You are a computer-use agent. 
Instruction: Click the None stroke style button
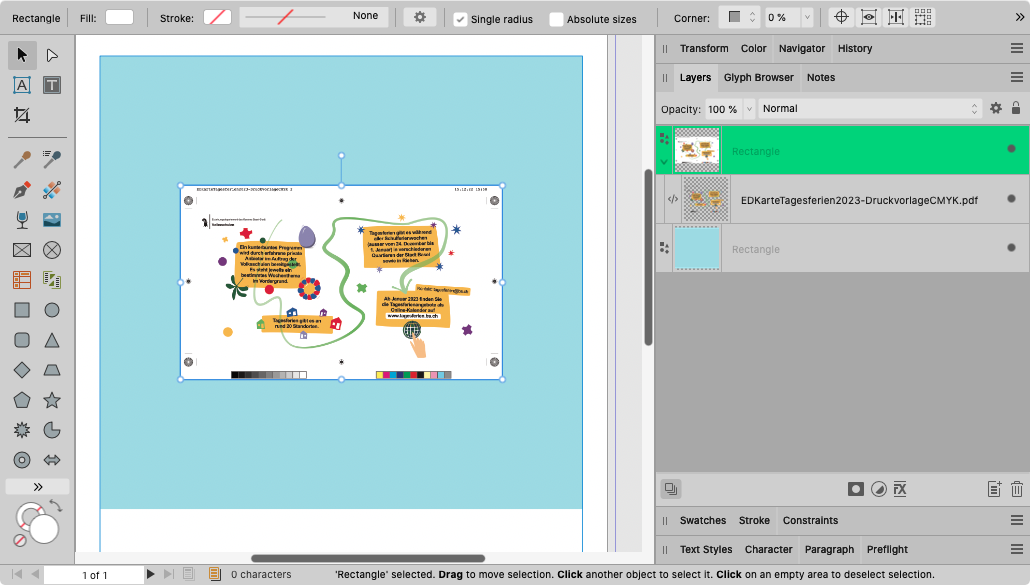365,16
